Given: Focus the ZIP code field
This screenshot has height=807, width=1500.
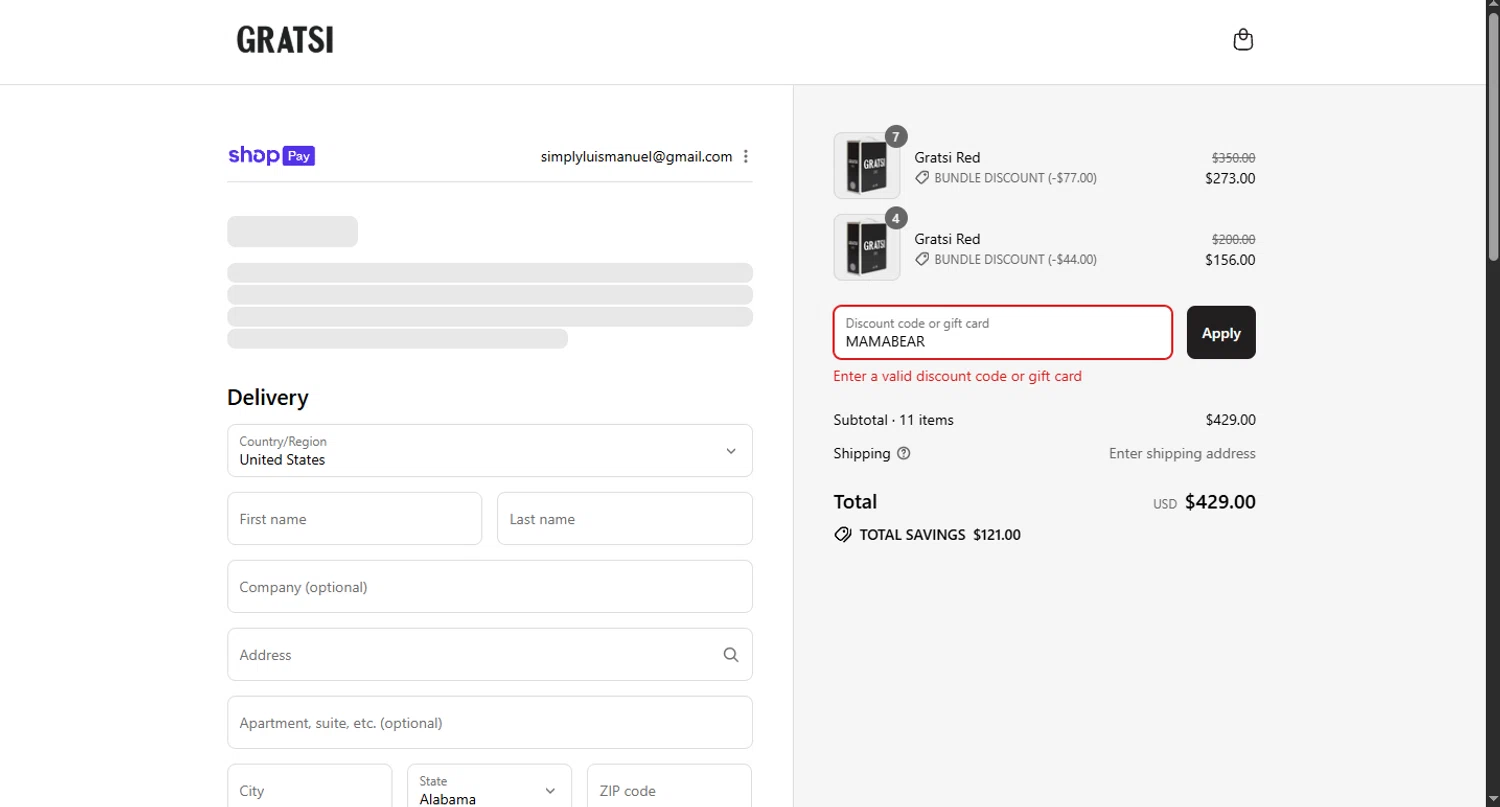Looking at the screenshot, I should (x=670, y=790).
